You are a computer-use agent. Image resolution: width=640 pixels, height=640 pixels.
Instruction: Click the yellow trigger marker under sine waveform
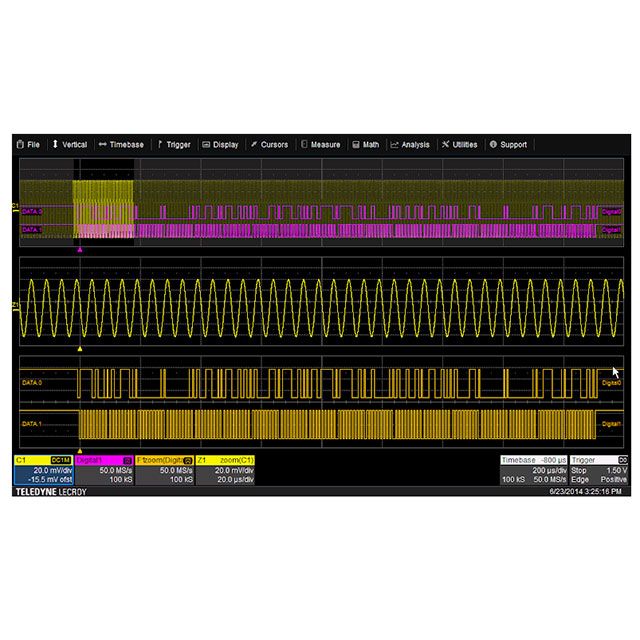pos(79,350)
